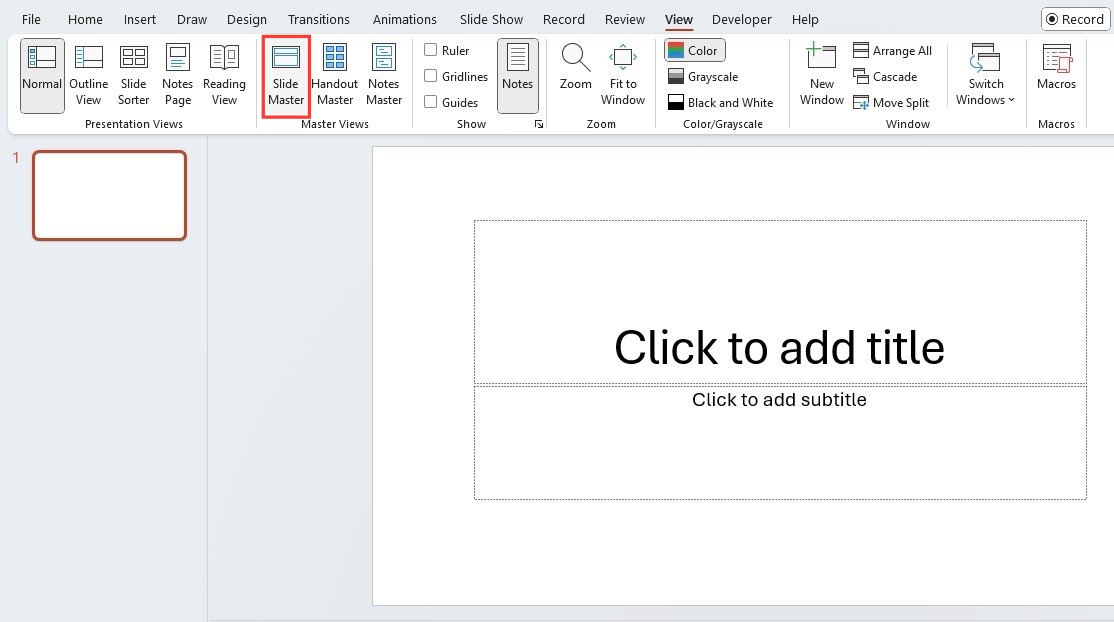Viewport: 1114px width, 622px height.
Task: Open the Help tab
Action: [x=805, y=19]
